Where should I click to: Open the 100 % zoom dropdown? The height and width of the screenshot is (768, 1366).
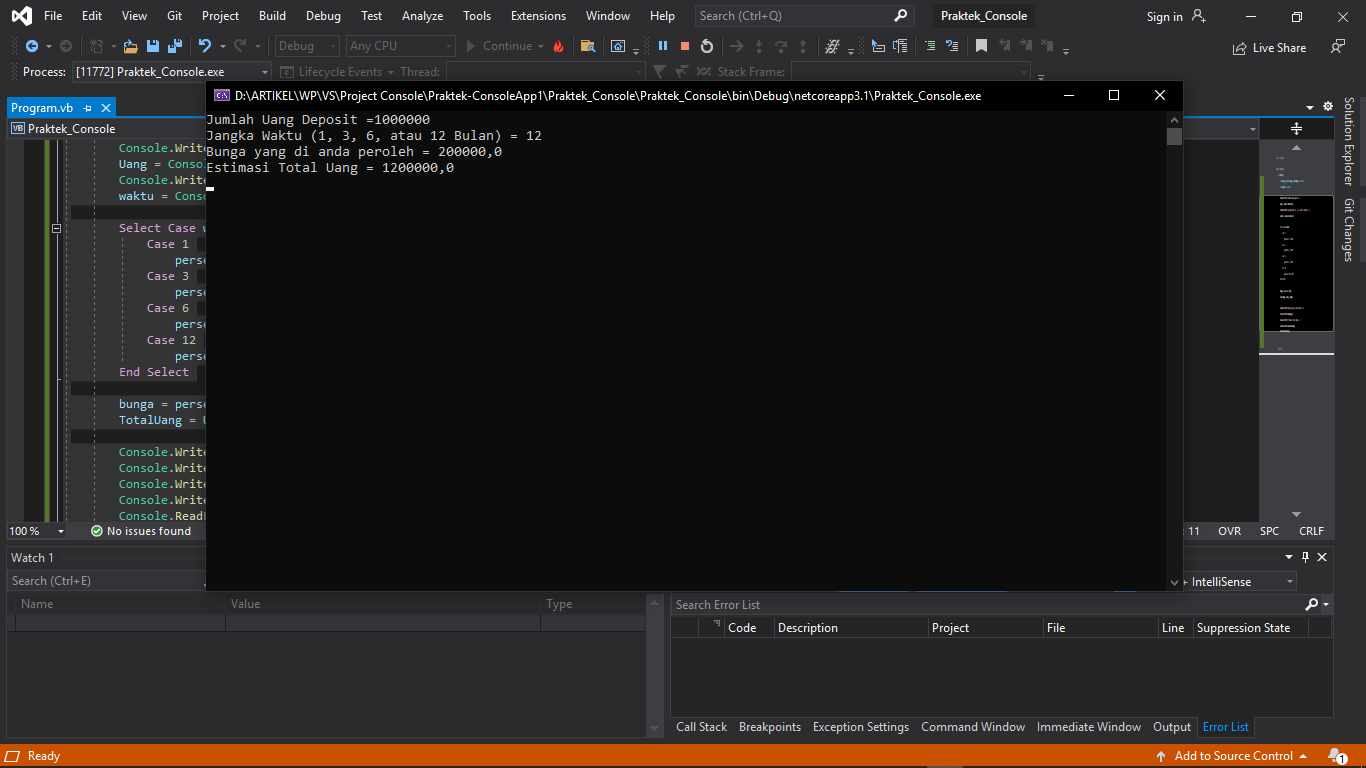click(x=36, y=531)
